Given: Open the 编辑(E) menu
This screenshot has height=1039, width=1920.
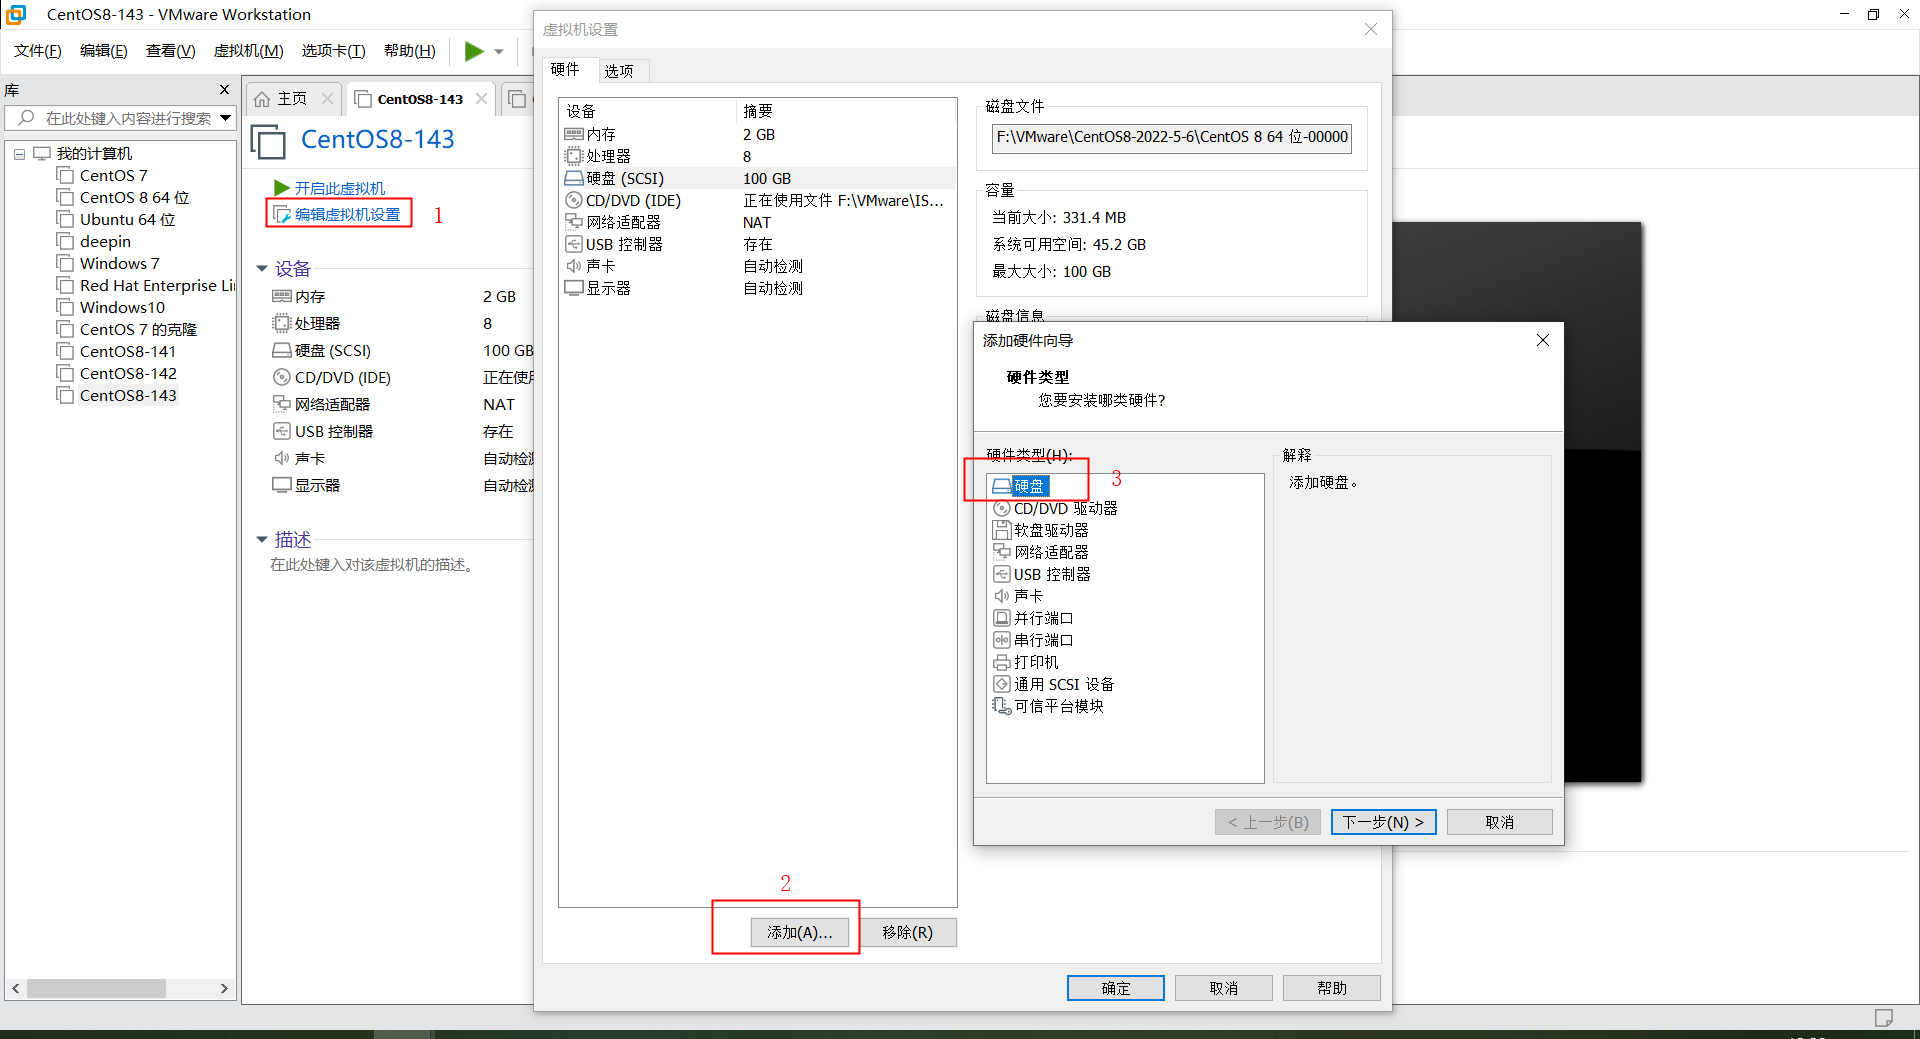Looking at the screenshot, I should click(x=104, y=51).
